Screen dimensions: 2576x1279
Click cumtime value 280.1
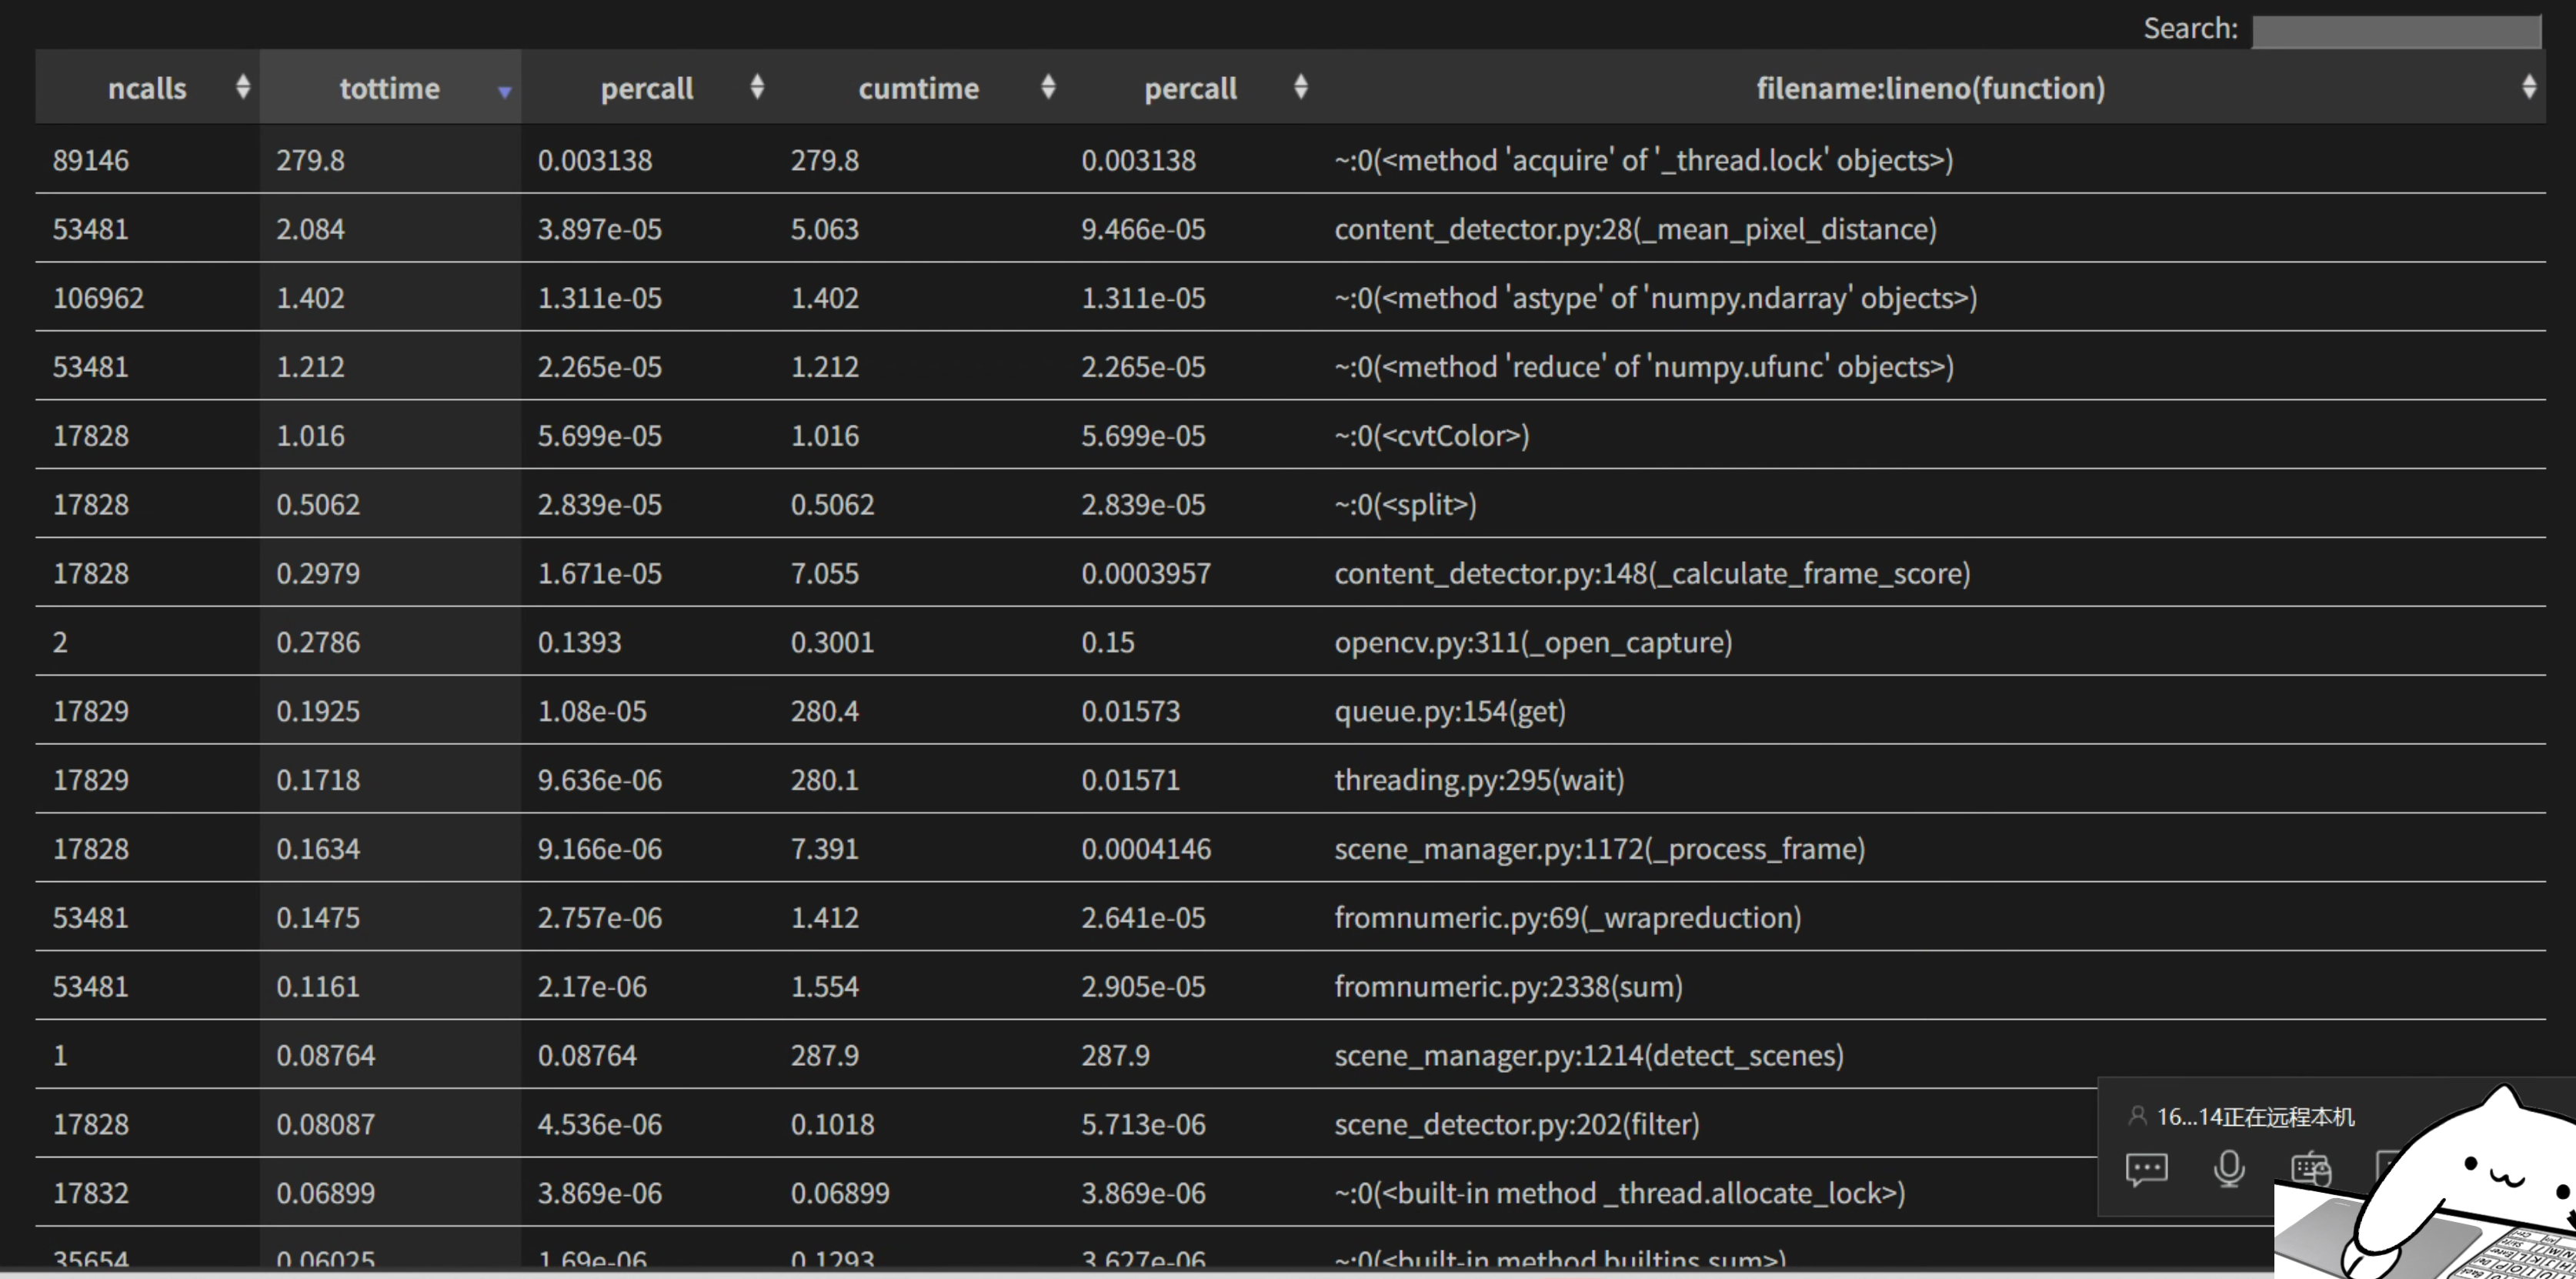coord(824,780)
